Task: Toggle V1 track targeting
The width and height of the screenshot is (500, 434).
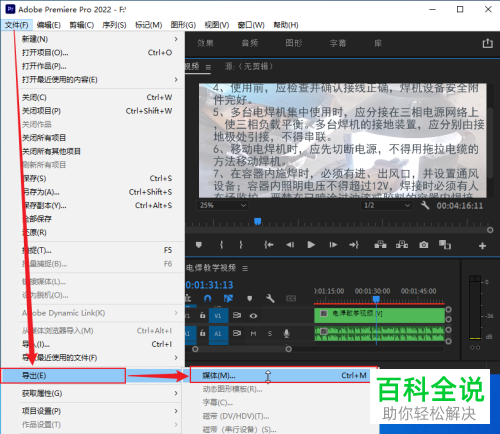Action: (218, 316)
